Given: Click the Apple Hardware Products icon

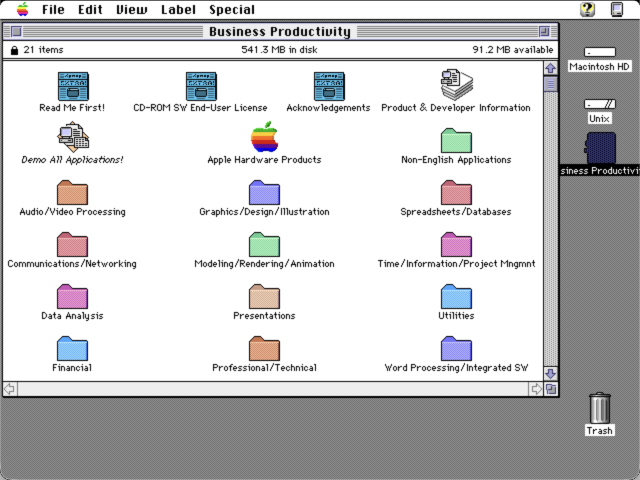Looking at the screenshot, I should (x=264, y=137).
